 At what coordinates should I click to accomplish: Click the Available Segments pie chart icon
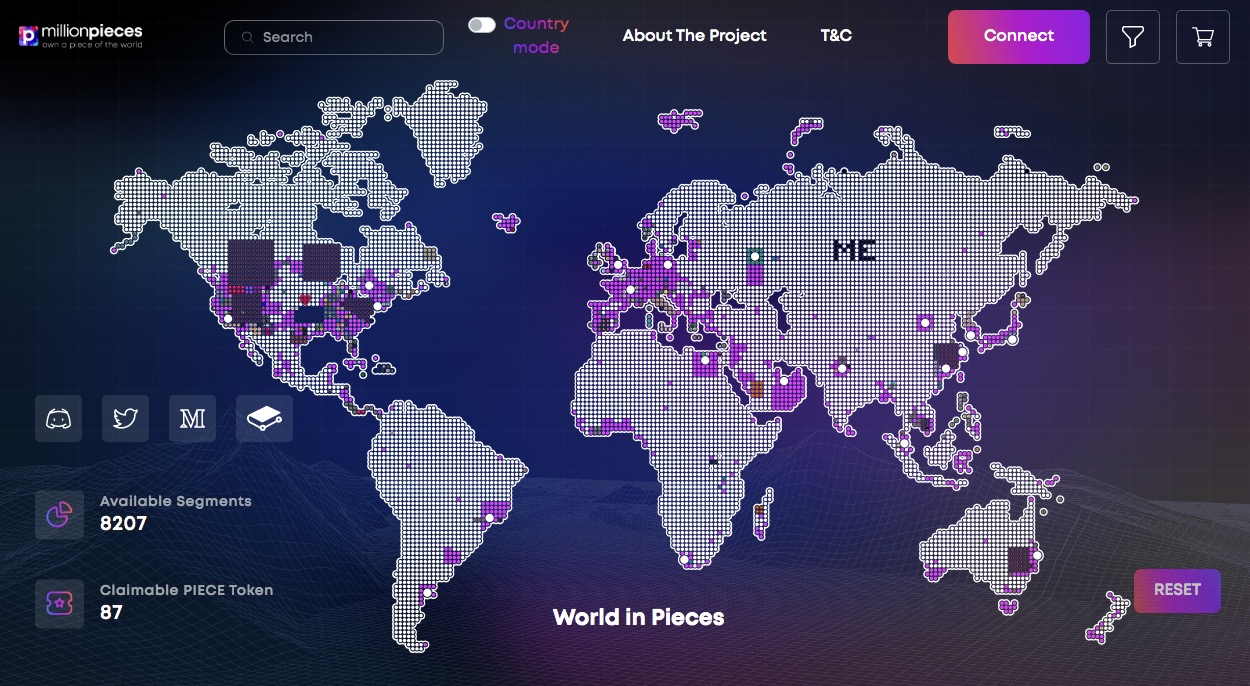pos(59,514)
